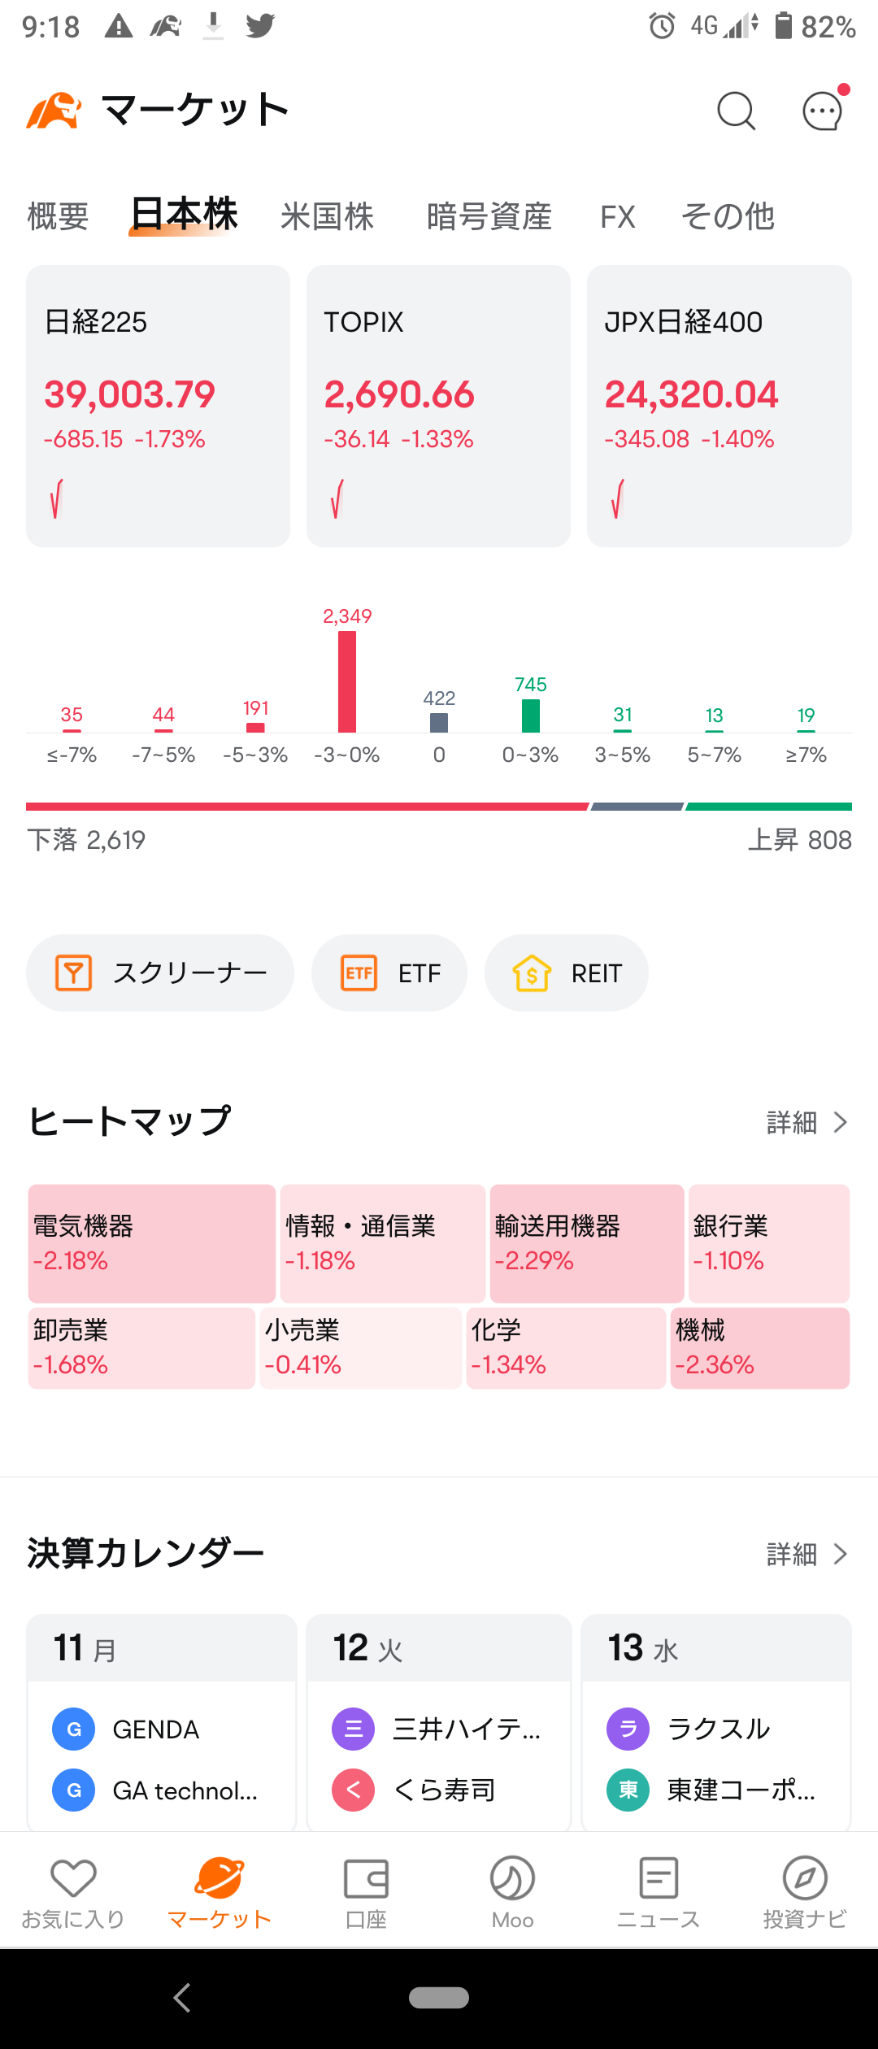The height and width of the screenshot is (2049, 878).
Task: Open the ニュース news icon
Action: pos(658,1878)
